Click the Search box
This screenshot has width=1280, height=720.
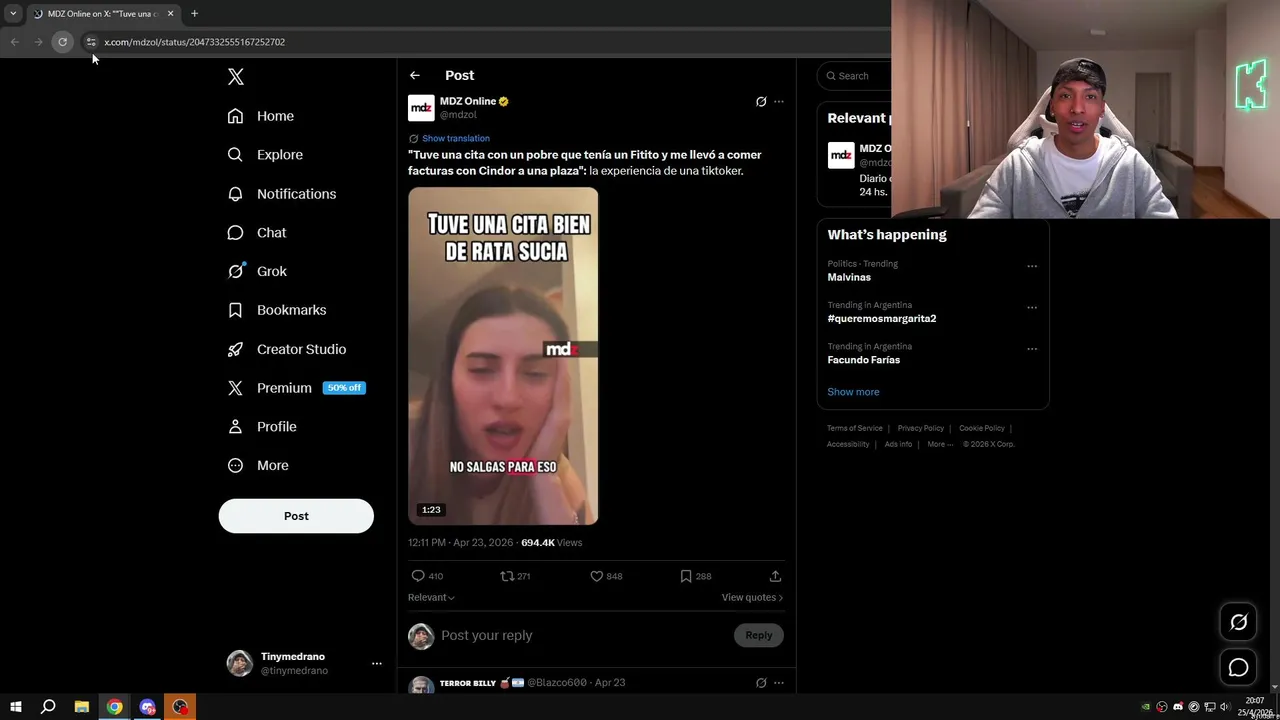point(856,76)
